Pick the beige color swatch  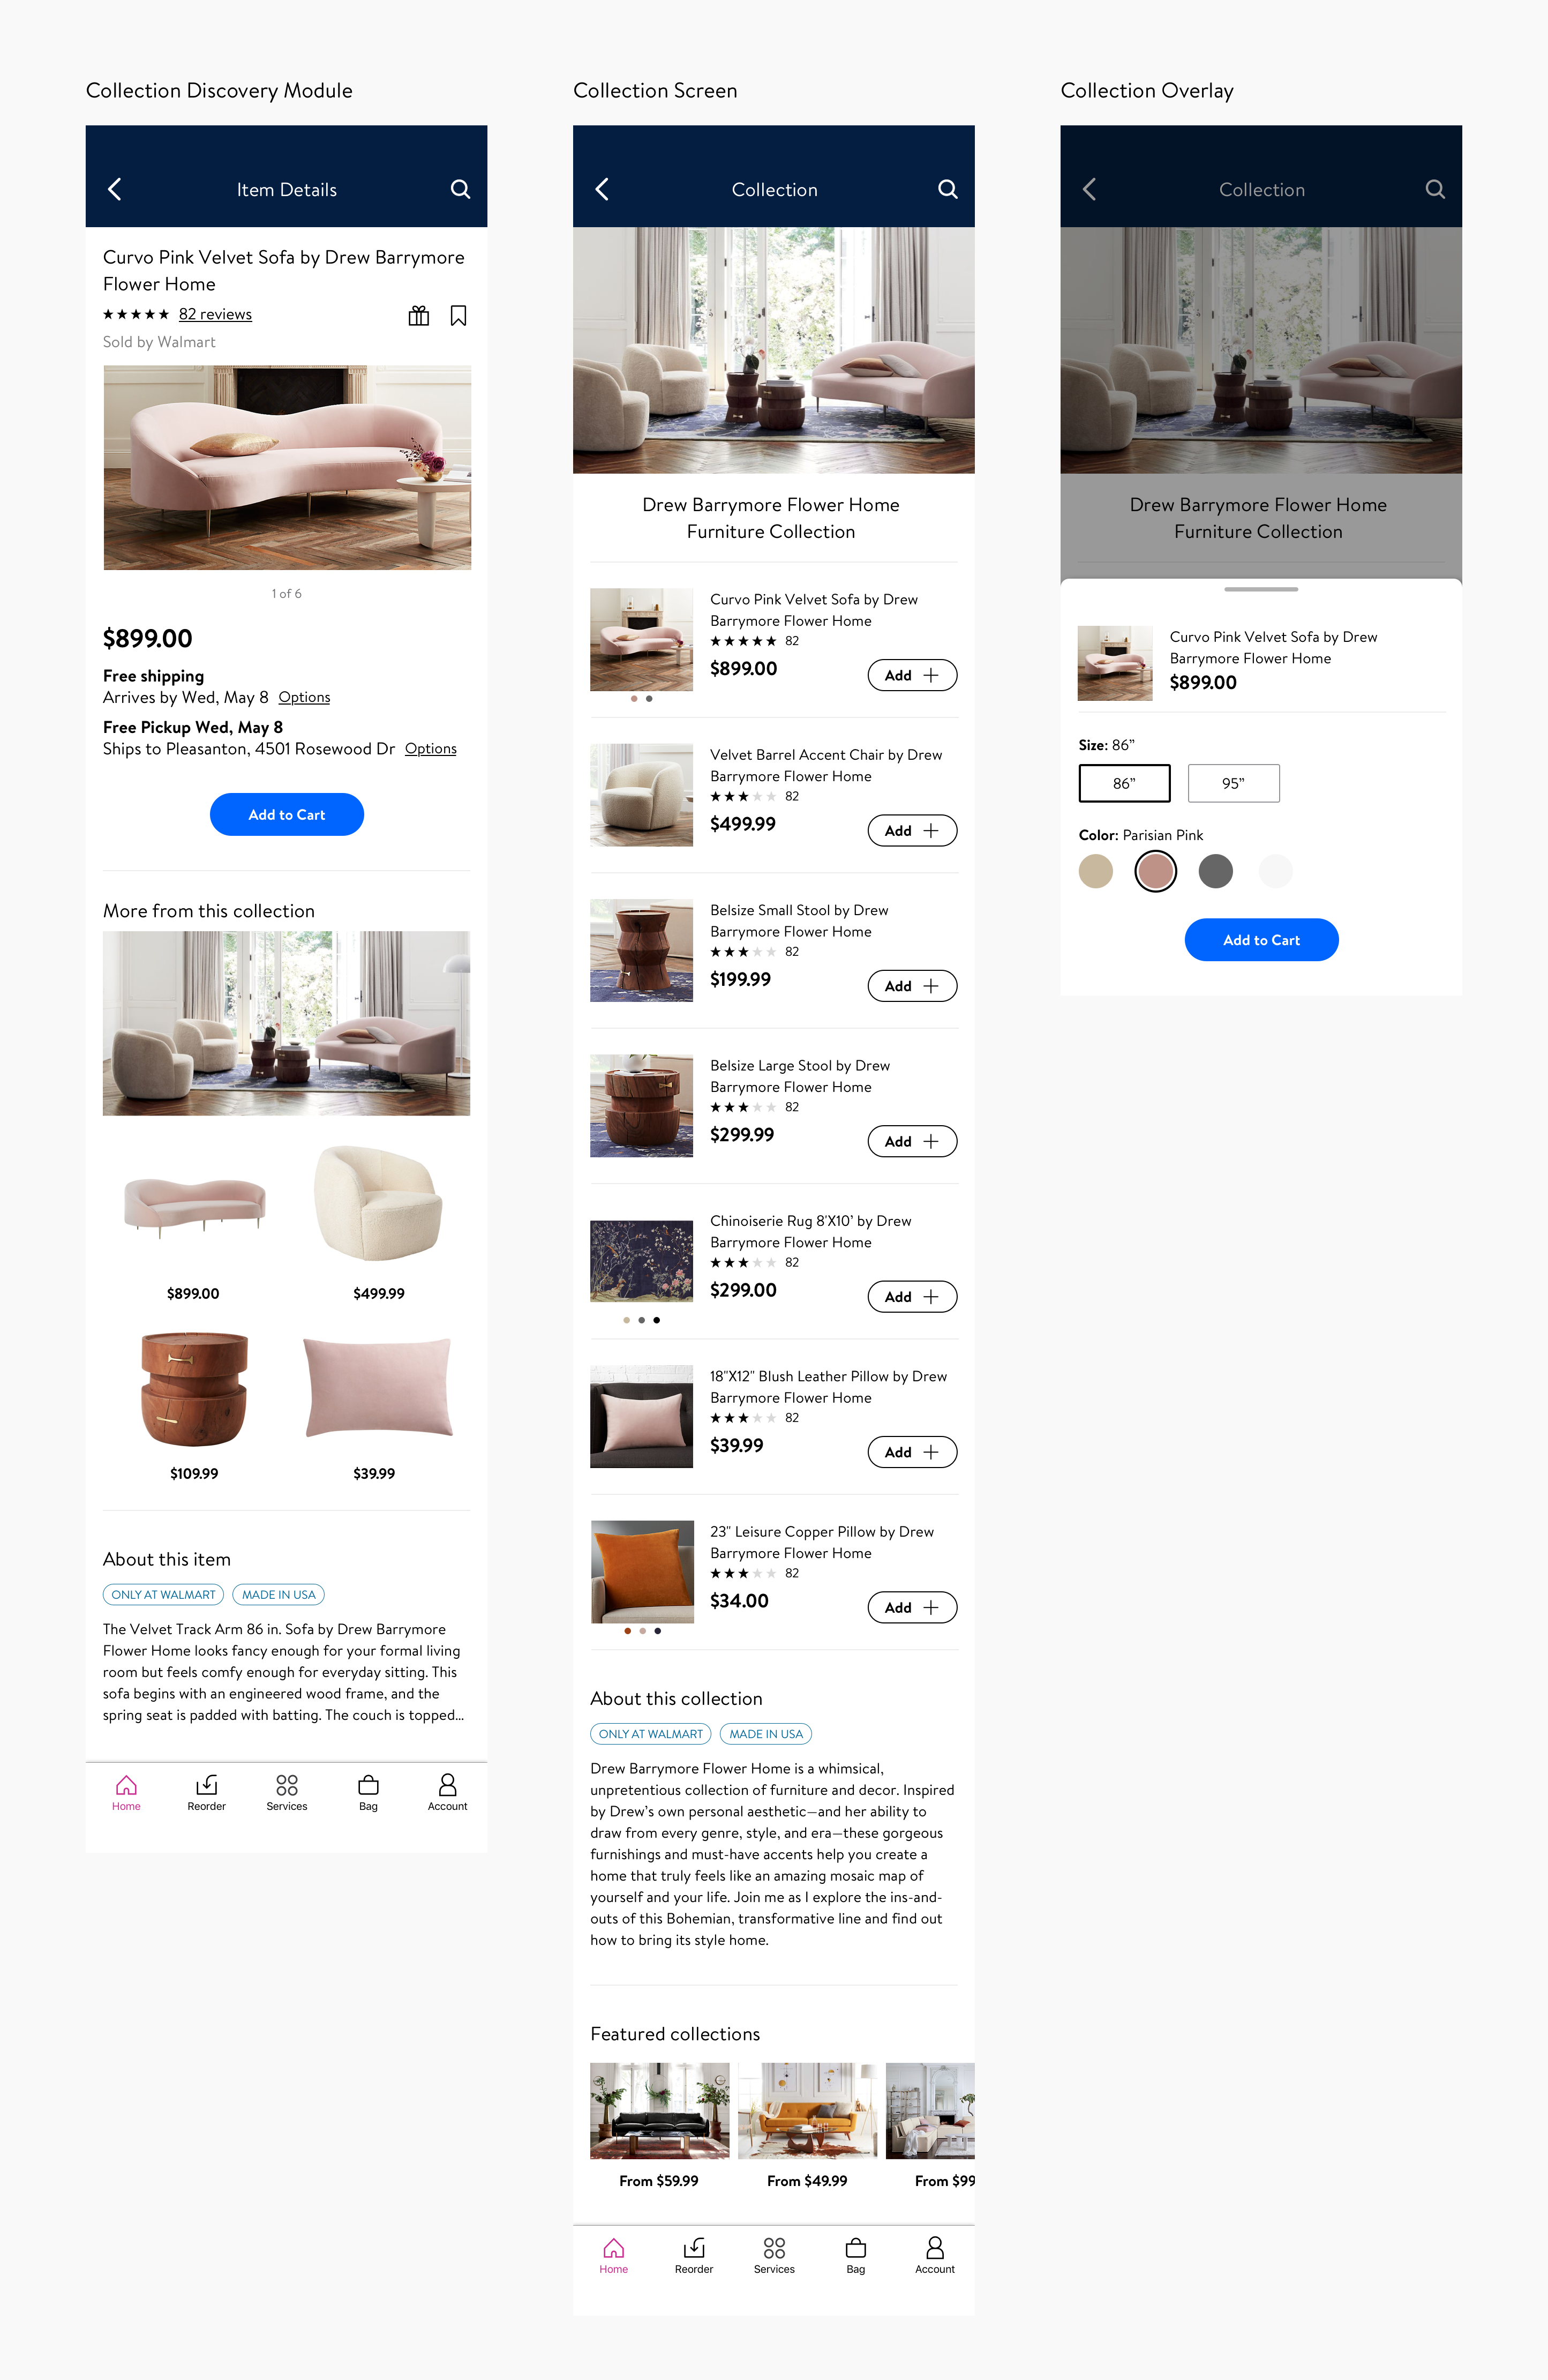coord(1096,871)
